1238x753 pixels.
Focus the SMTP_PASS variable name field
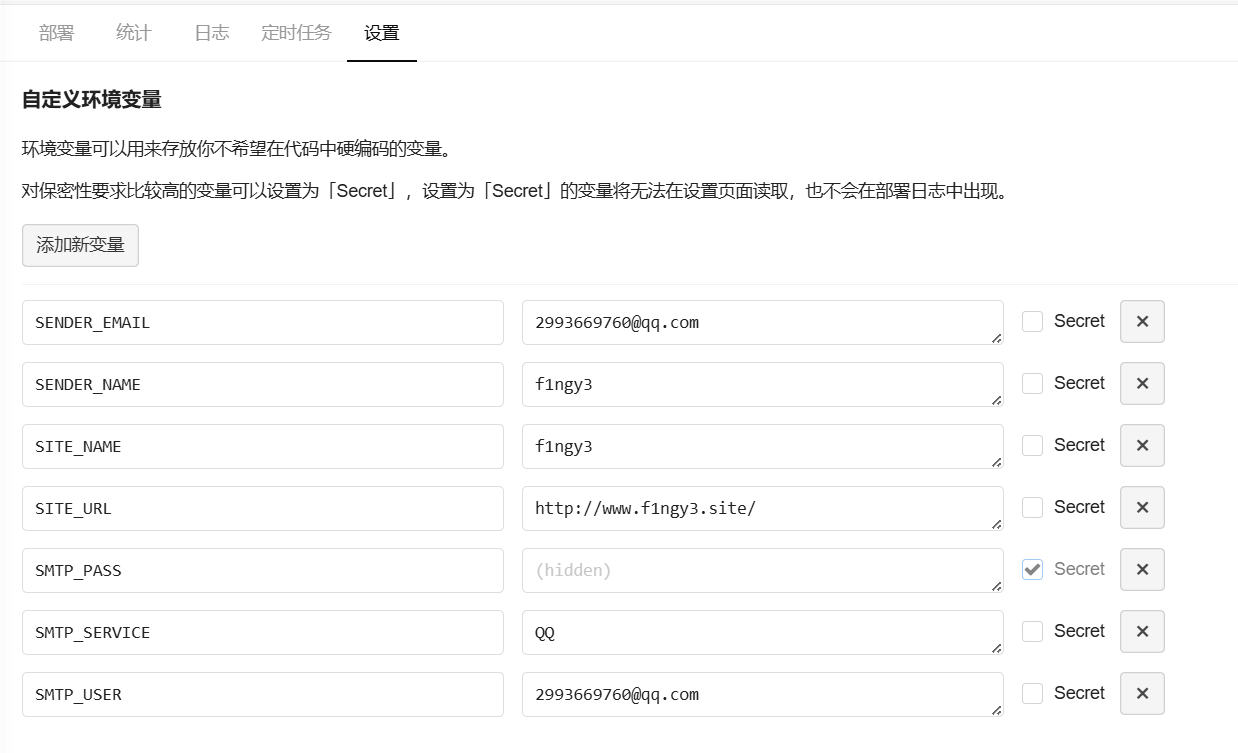click(263, 570)
